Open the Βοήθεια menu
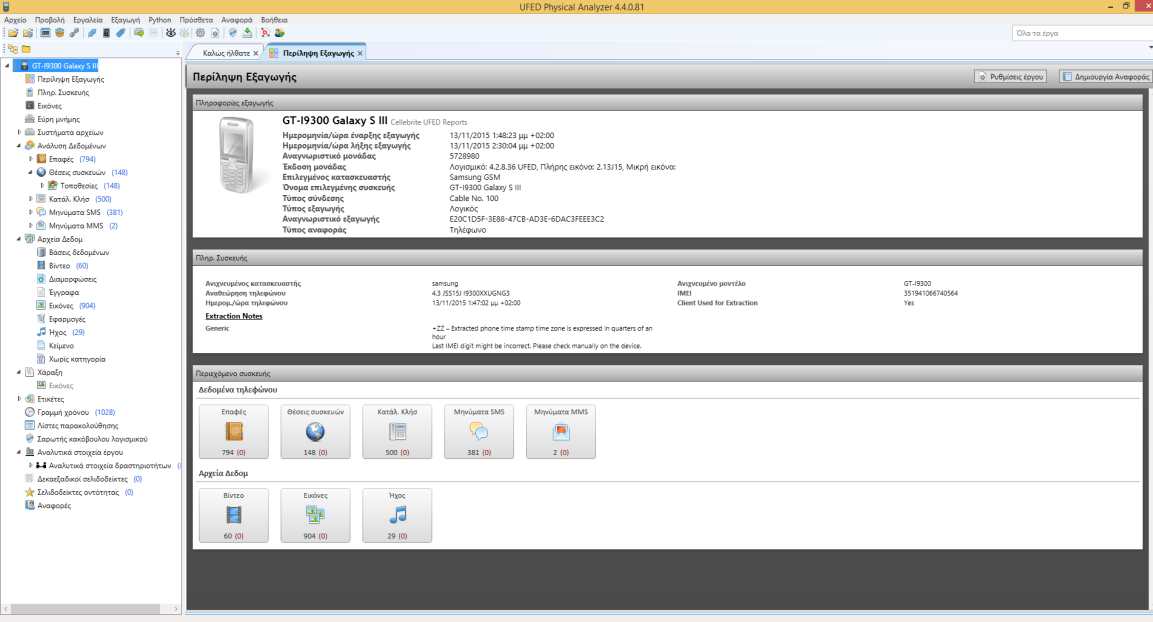 pos(274,20)
